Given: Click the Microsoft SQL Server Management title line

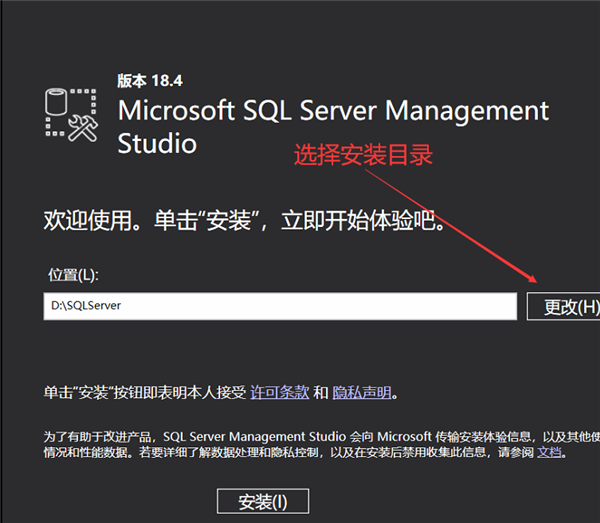Looking at the screenshot, I should 333,110.
